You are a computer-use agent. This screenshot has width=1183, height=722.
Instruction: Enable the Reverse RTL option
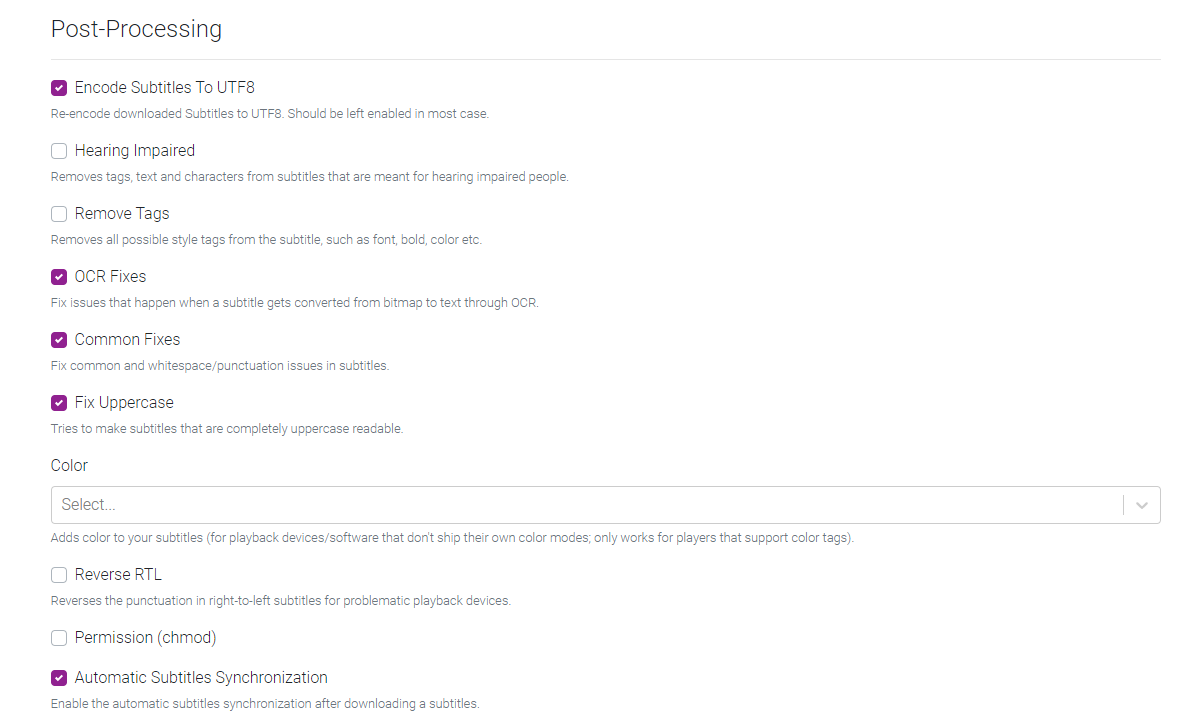[58, 574]
